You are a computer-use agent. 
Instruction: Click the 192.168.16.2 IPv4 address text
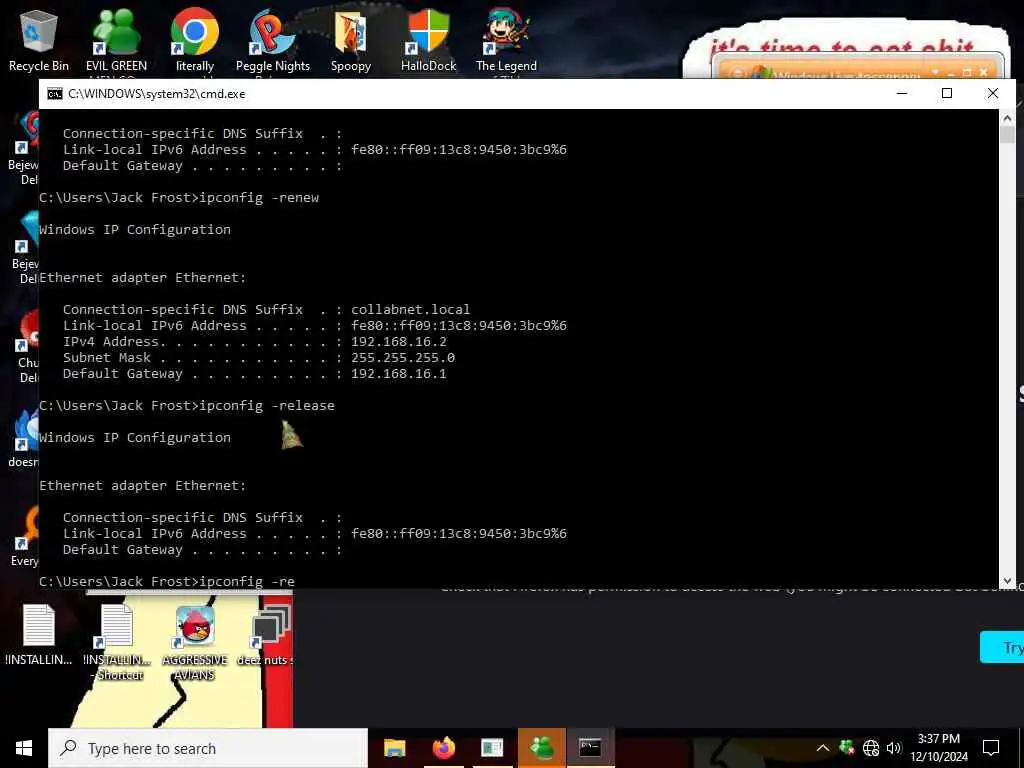pos(399,342)
